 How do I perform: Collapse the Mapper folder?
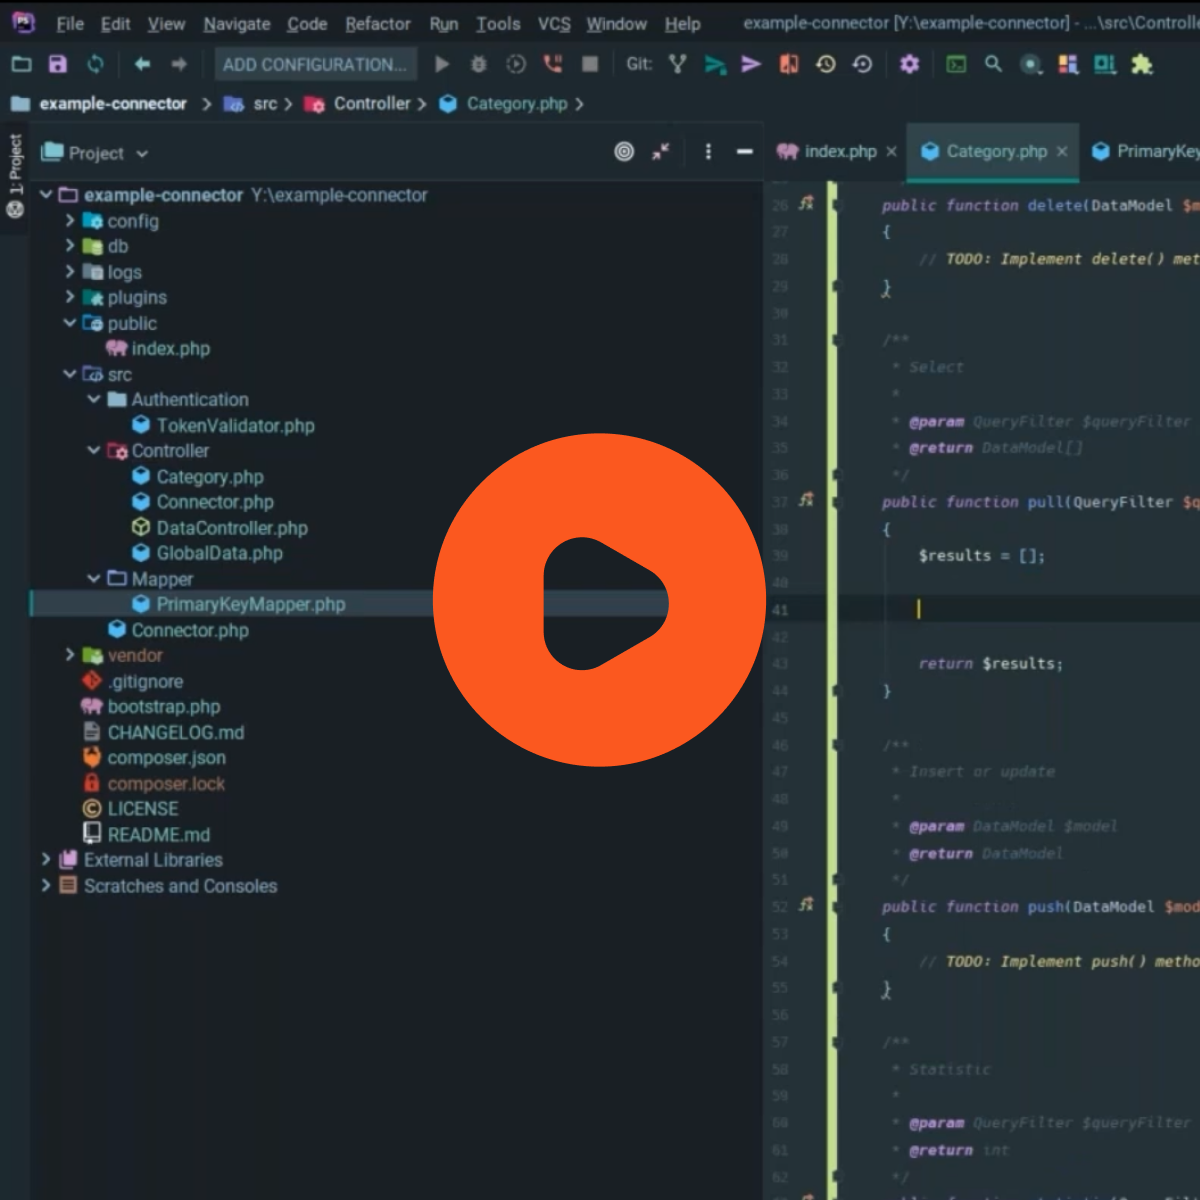tap(94, 578)
